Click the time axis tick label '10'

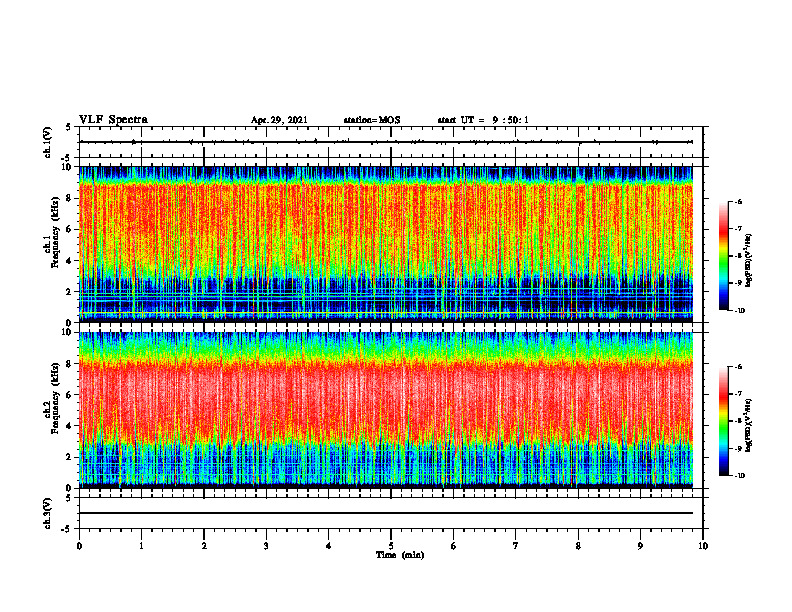703,546
